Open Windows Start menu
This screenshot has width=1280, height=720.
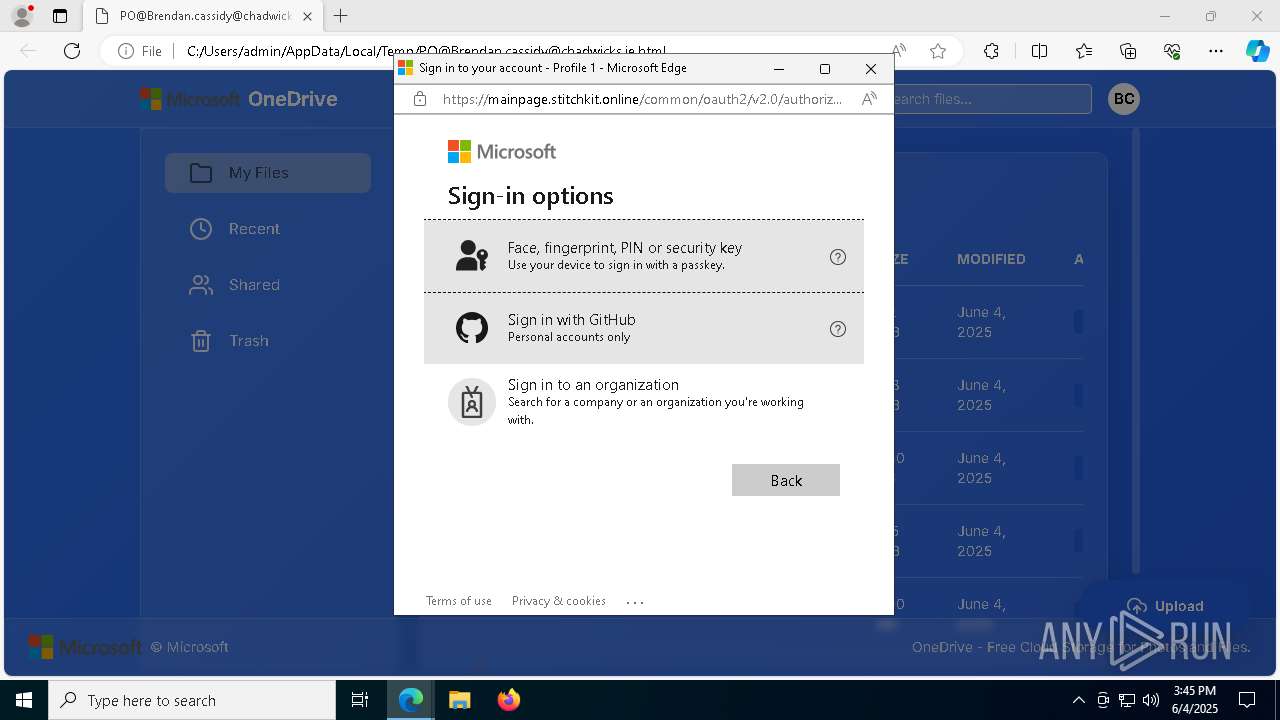pos(24,700)
